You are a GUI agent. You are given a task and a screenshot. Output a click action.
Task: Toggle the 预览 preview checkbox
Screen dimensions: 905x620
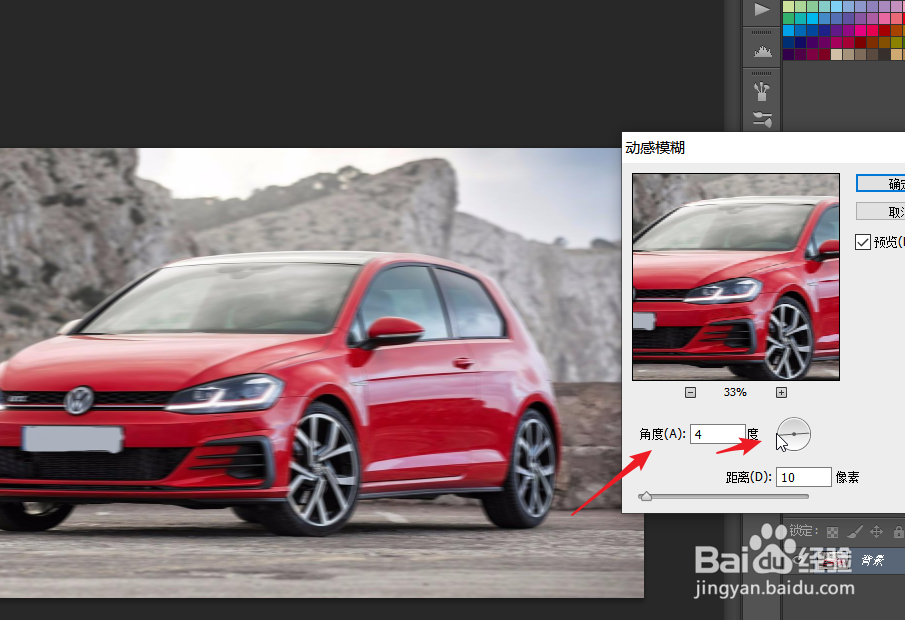863,242
